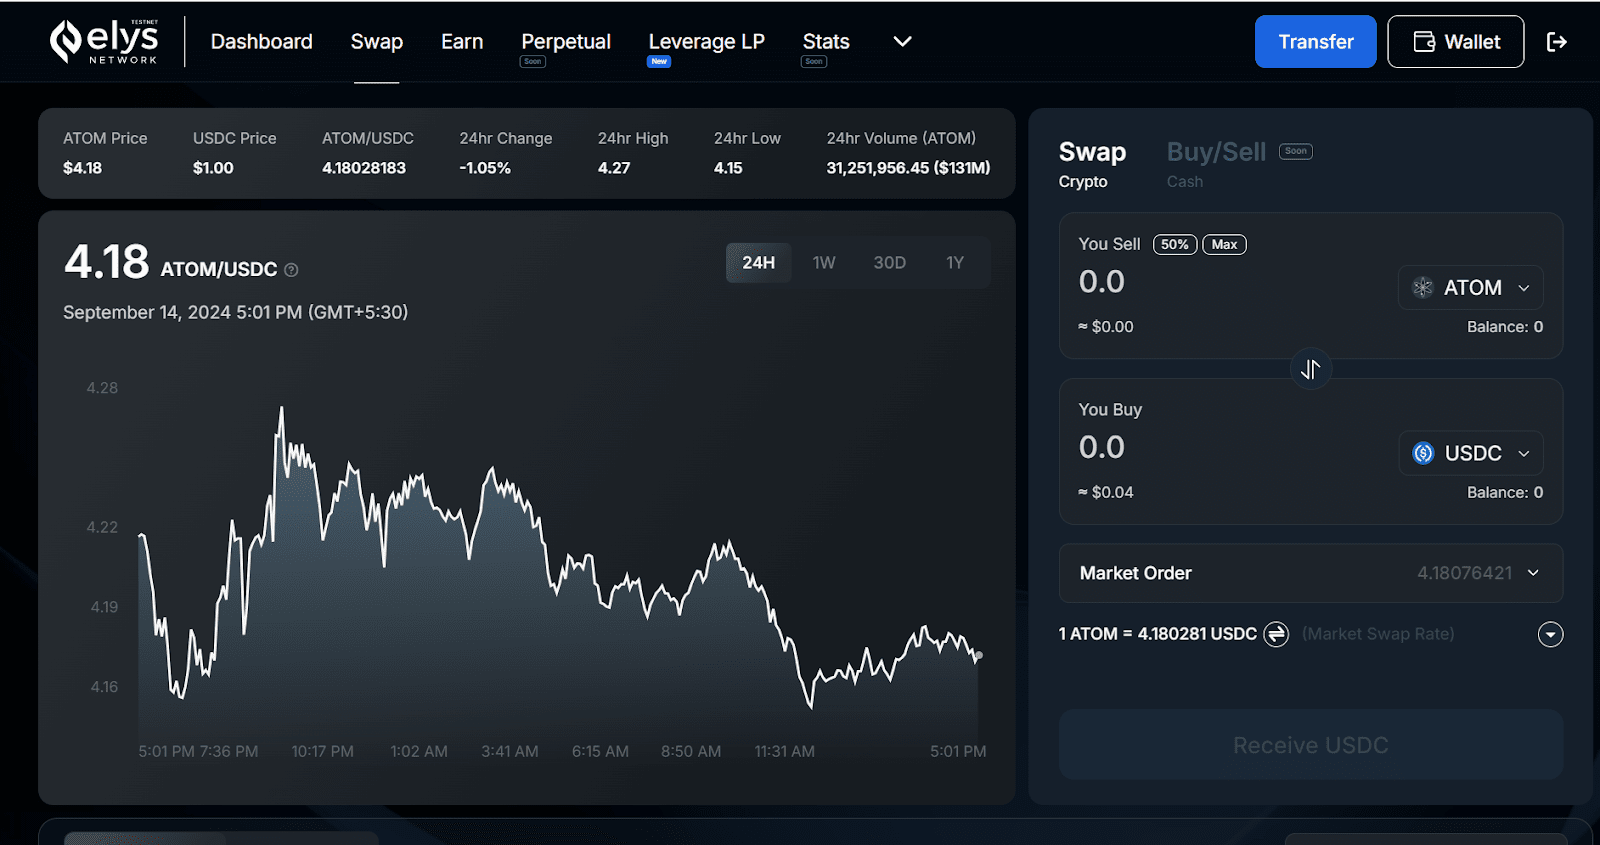
Task: Expand the Market Order dropdown
Action: point(1310,573)
